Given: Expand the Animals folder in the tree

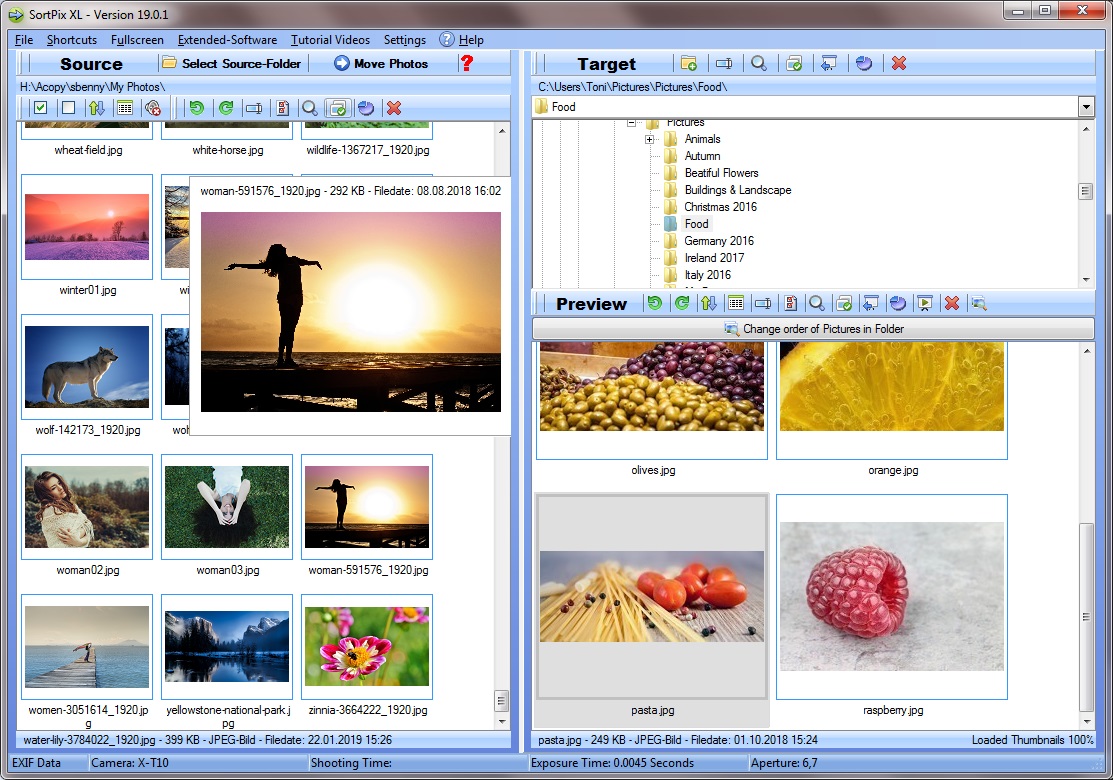Looking at the screenshot, I should (x=649, y=139).
